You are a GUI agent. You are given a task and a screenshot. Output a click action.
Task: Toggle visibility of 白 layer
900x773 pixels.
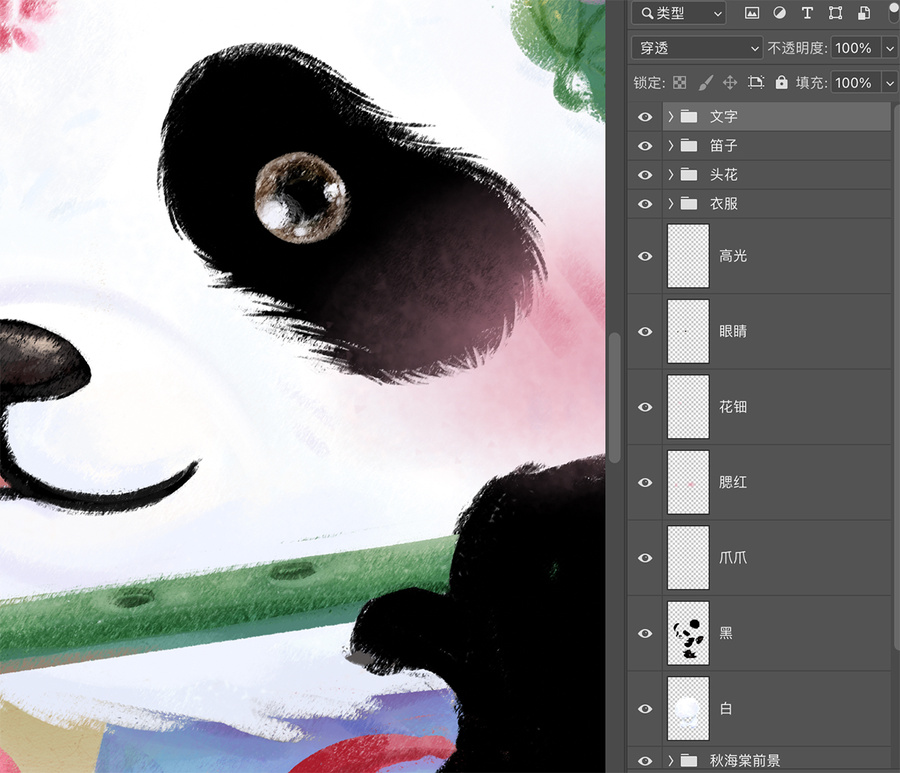click(x=645, y=709)
